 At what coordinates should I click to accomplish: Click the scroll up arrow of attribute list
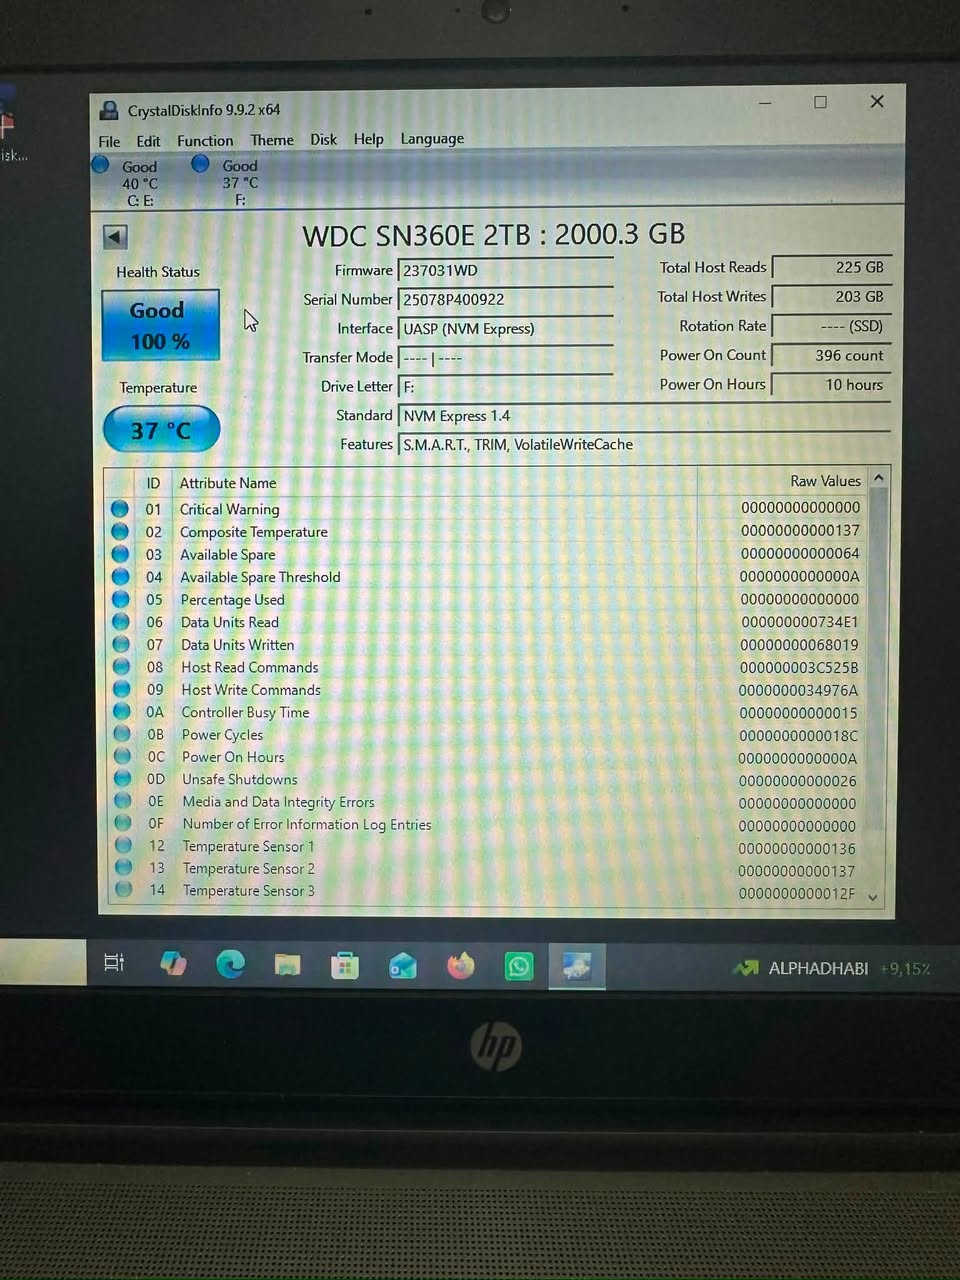[x=879, y=478]
